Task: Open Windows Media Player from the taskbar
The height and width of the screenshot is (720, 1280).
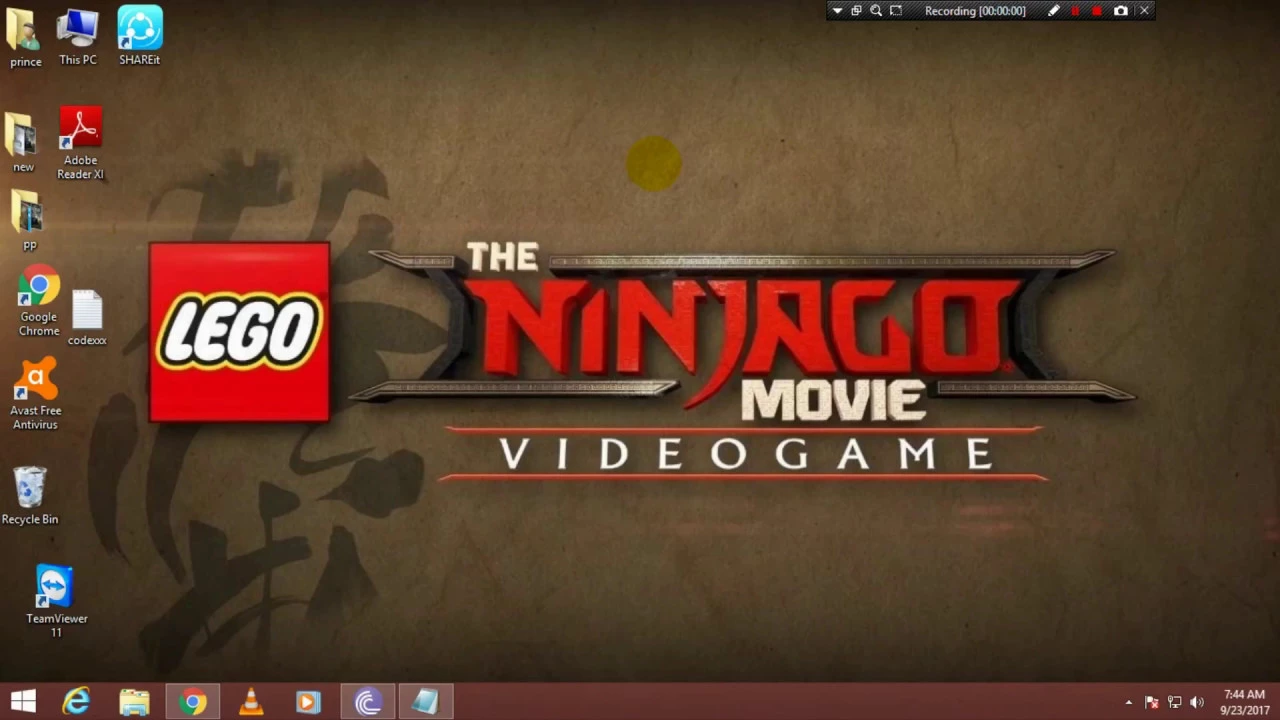Action: pos(308,702)
